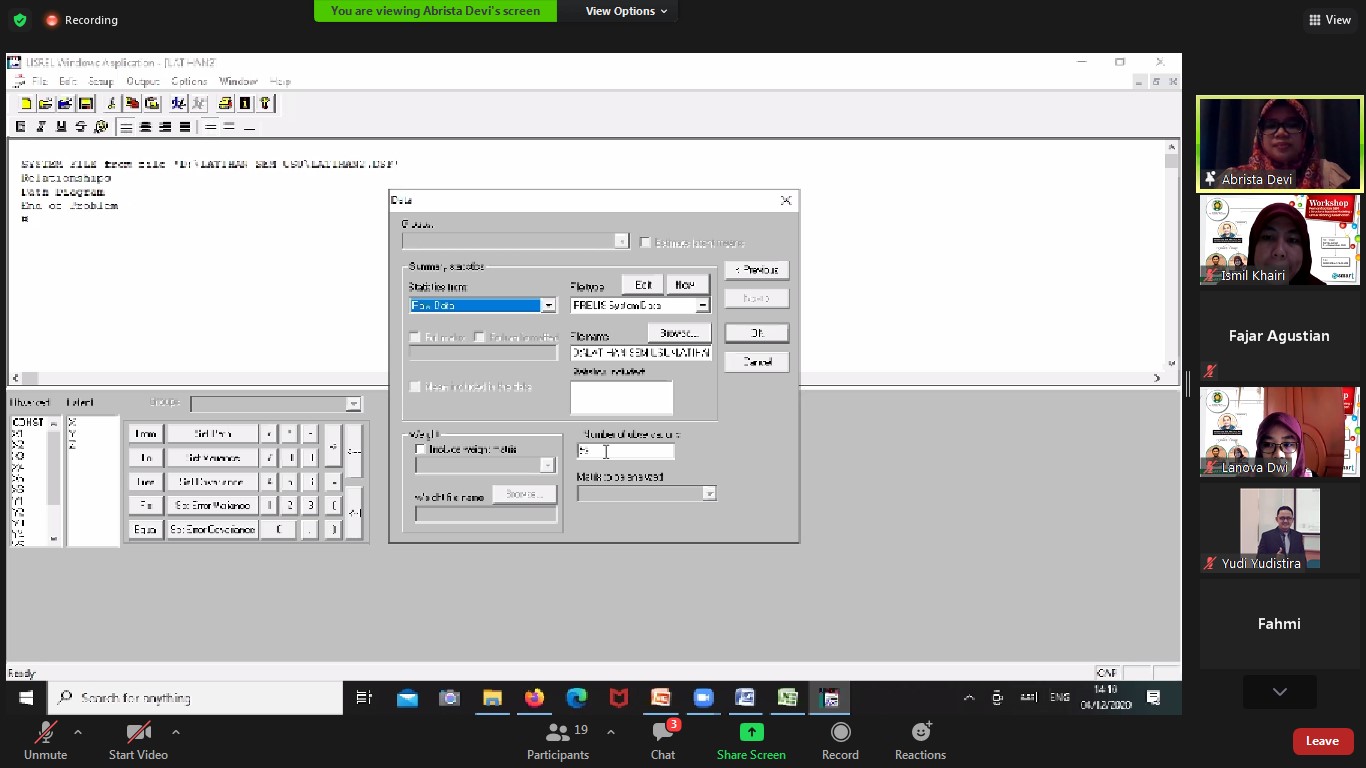Click the Set Error Variance button
The height and width of the screenshot is (768, 1366).
tap(211, 506)
